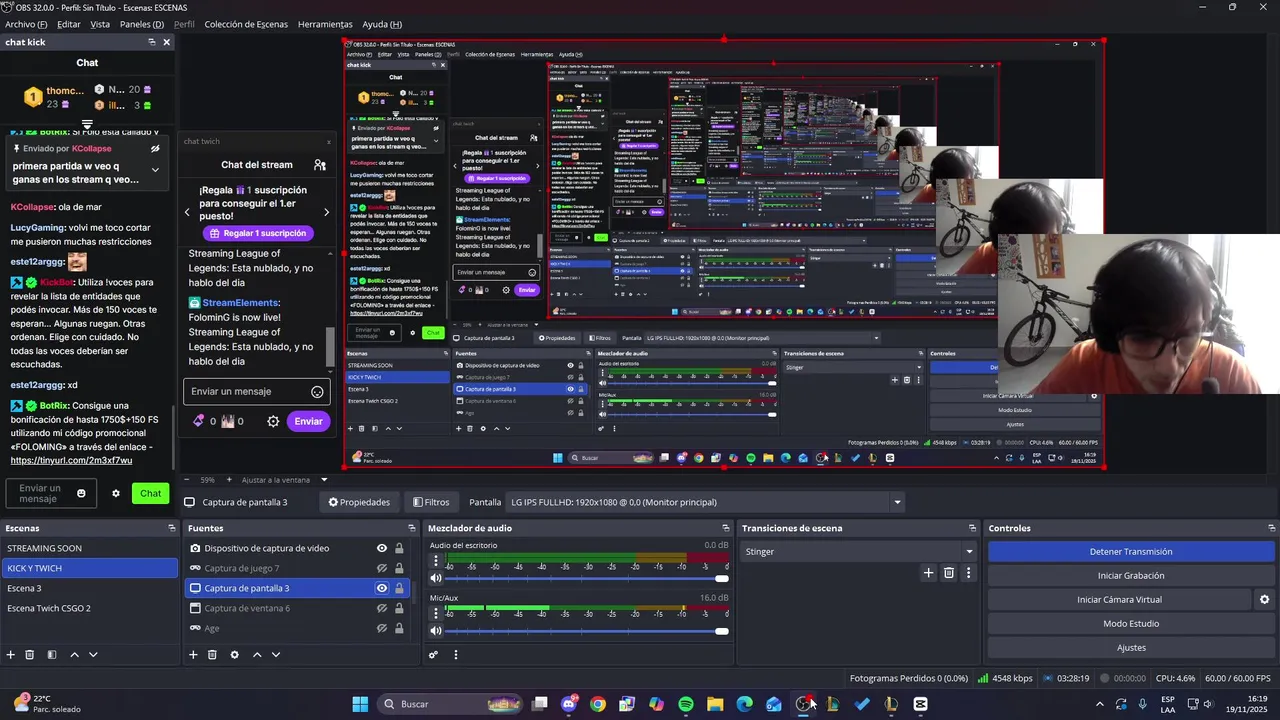Add a new scene in Escenas panel
1280x720 pixels.
click(x=11, y=655)
